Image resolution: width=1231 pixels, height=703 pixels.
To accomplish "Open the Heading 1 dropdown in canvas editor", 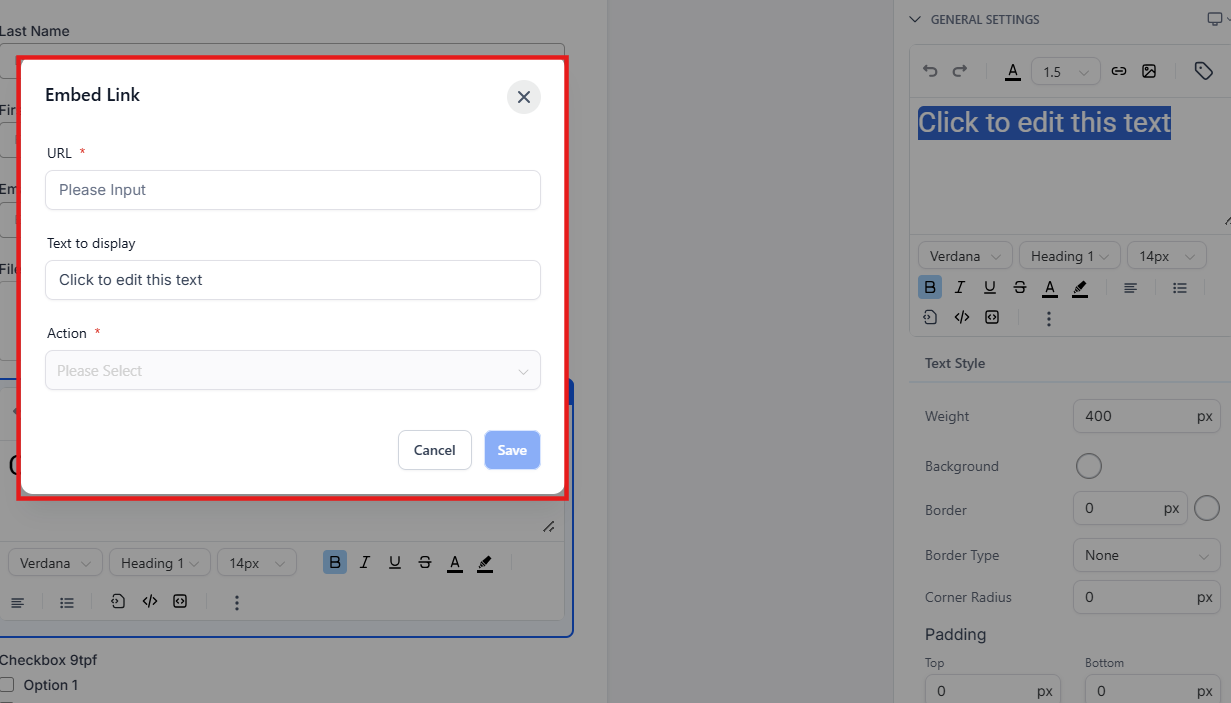I will (x=160, y=563).
